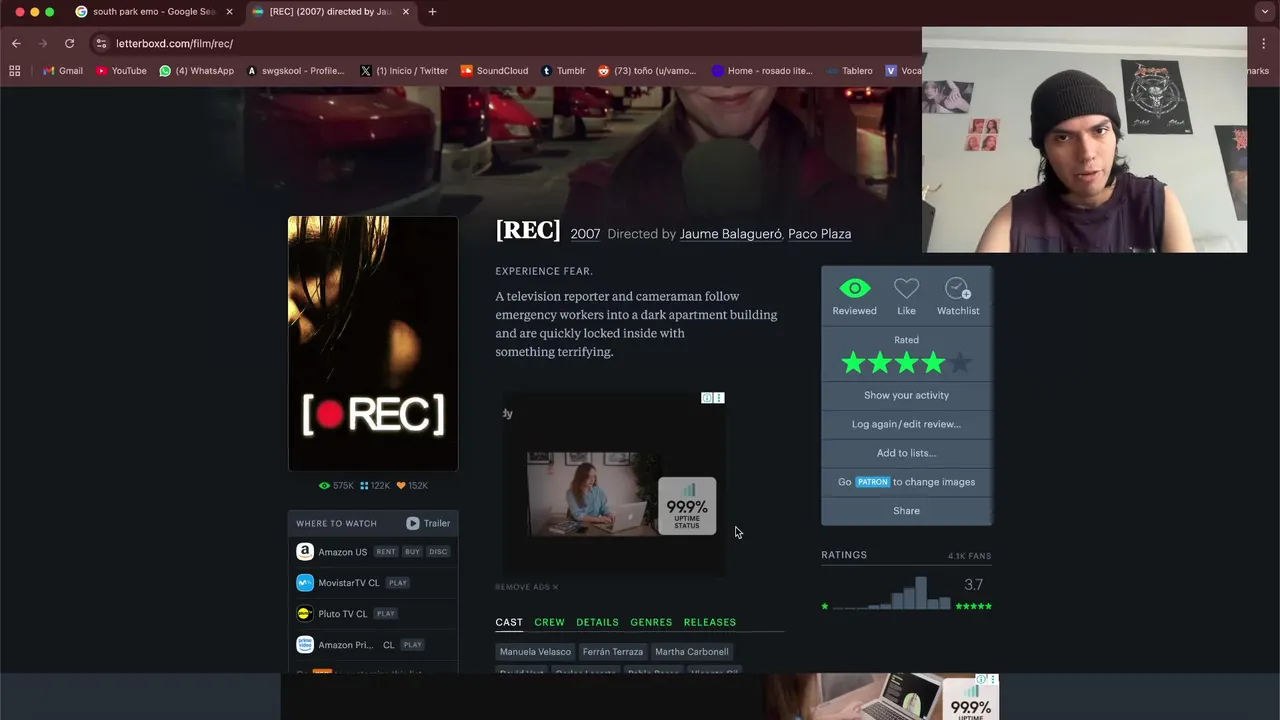The width and height of the screenshot is (1280, 720).
Task: Click REMOVE ADS link
Action: pyautogui.click(x=527, y=587)
